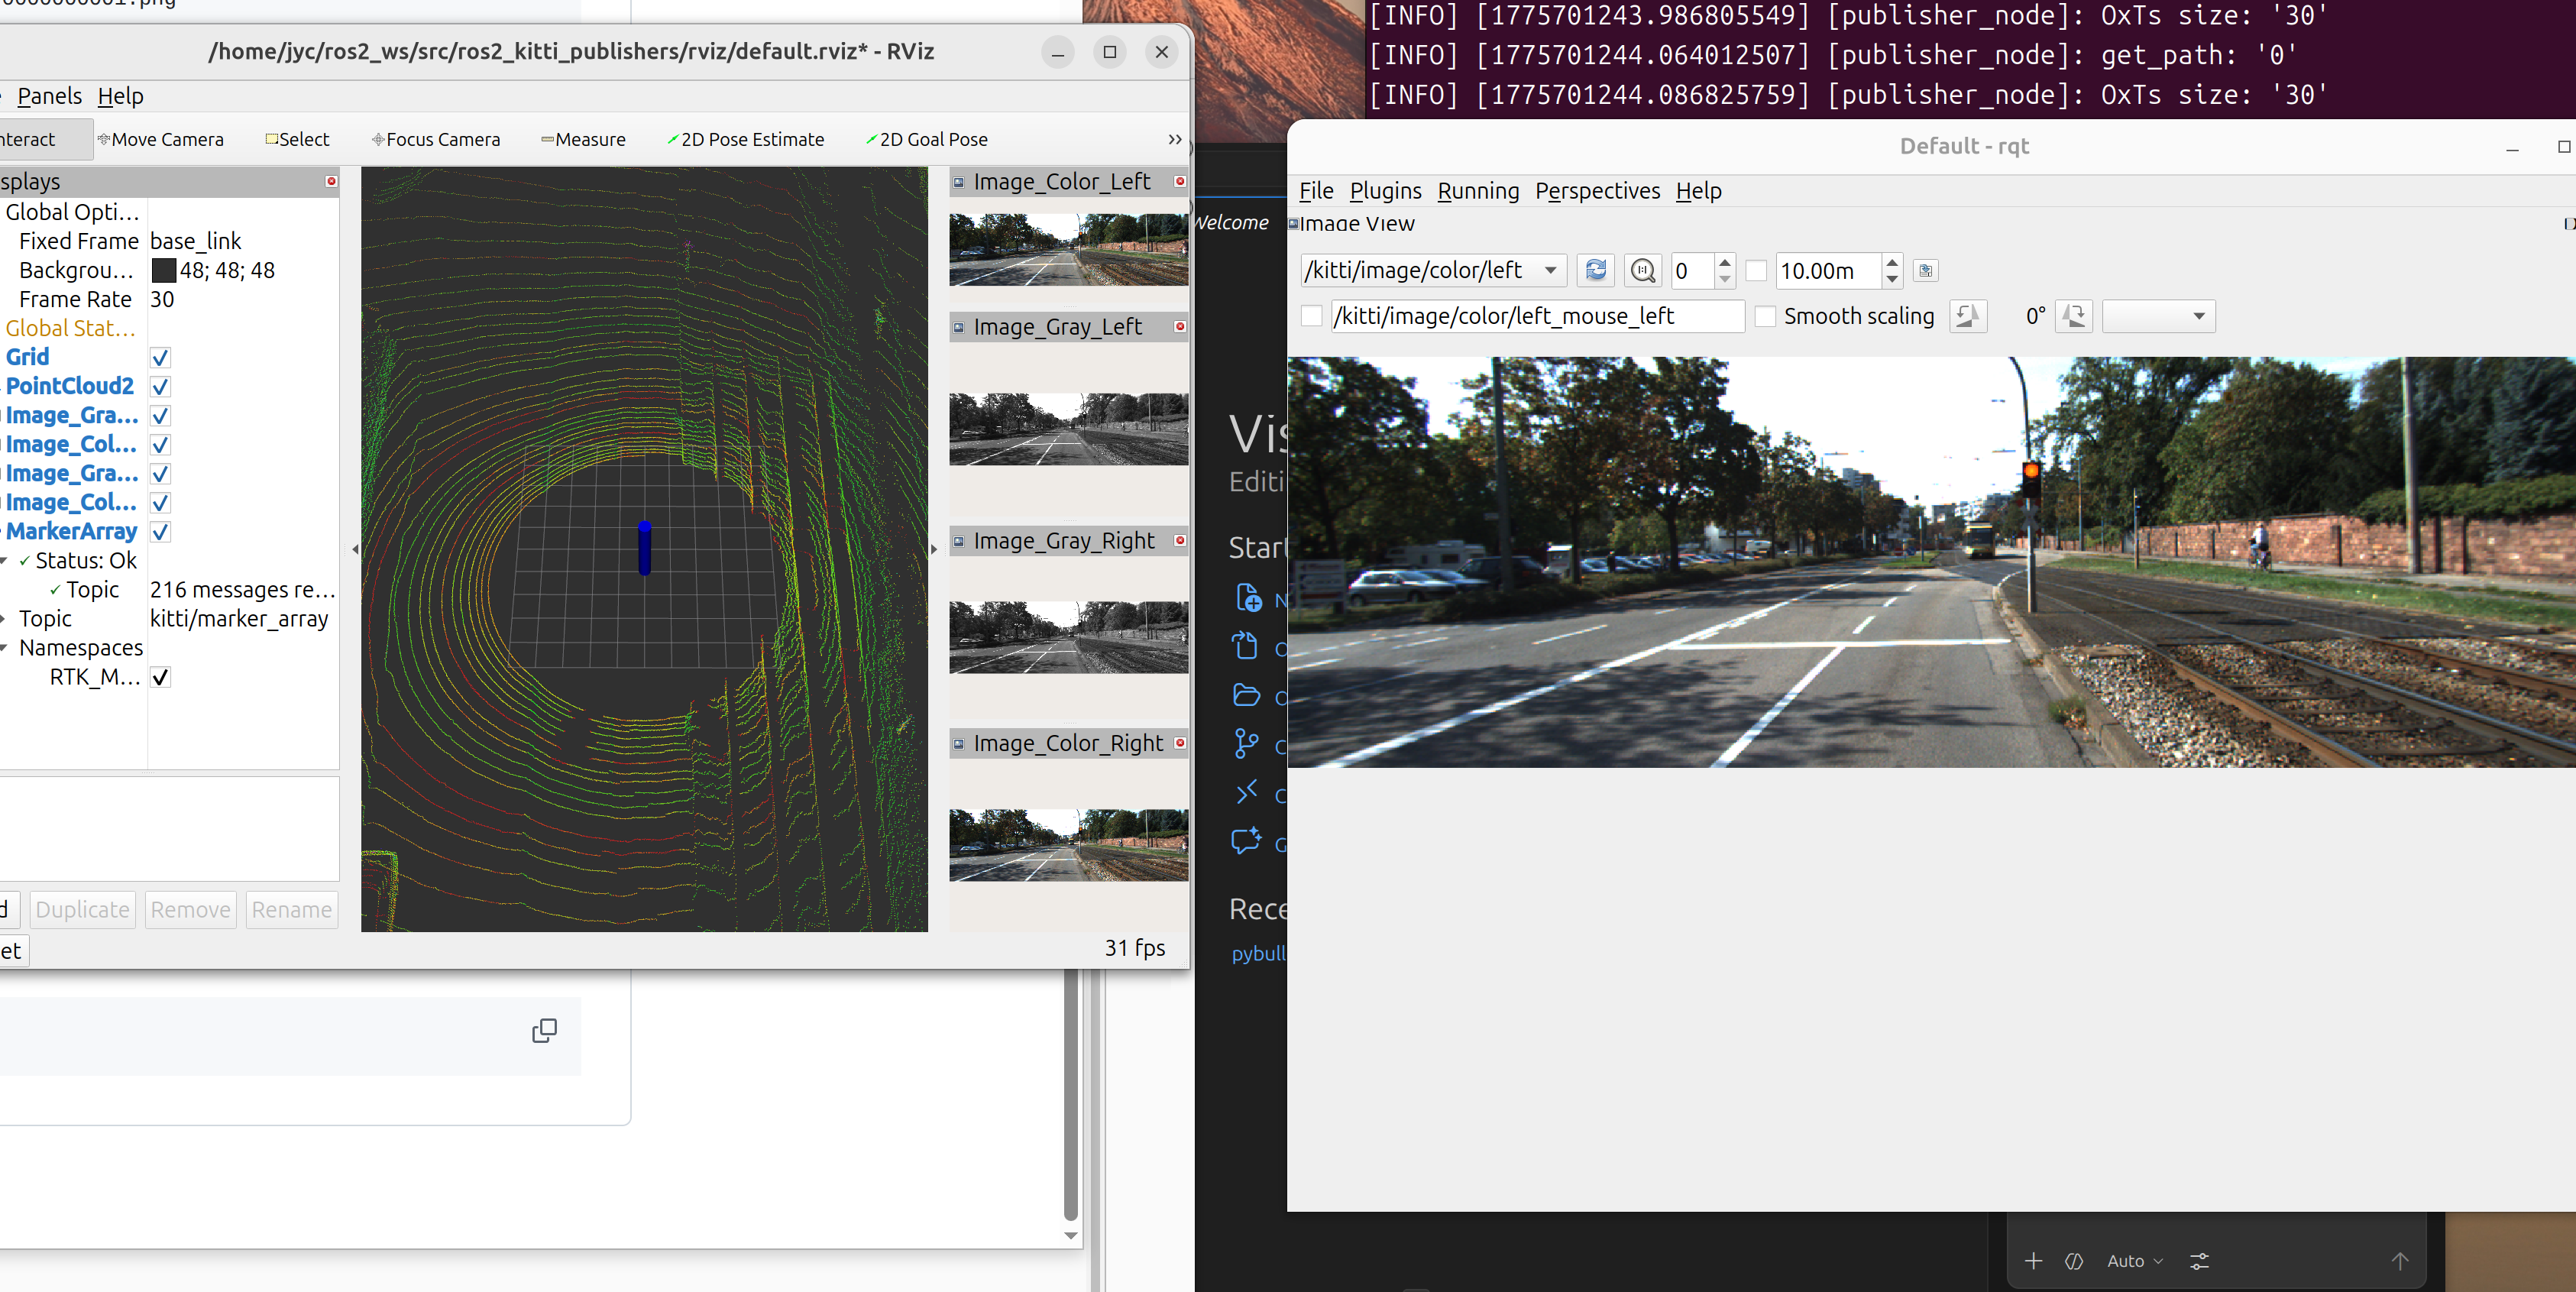Open the Help menu in RViz
This screenshot has width=2576, height=1292.
[120, 96]
